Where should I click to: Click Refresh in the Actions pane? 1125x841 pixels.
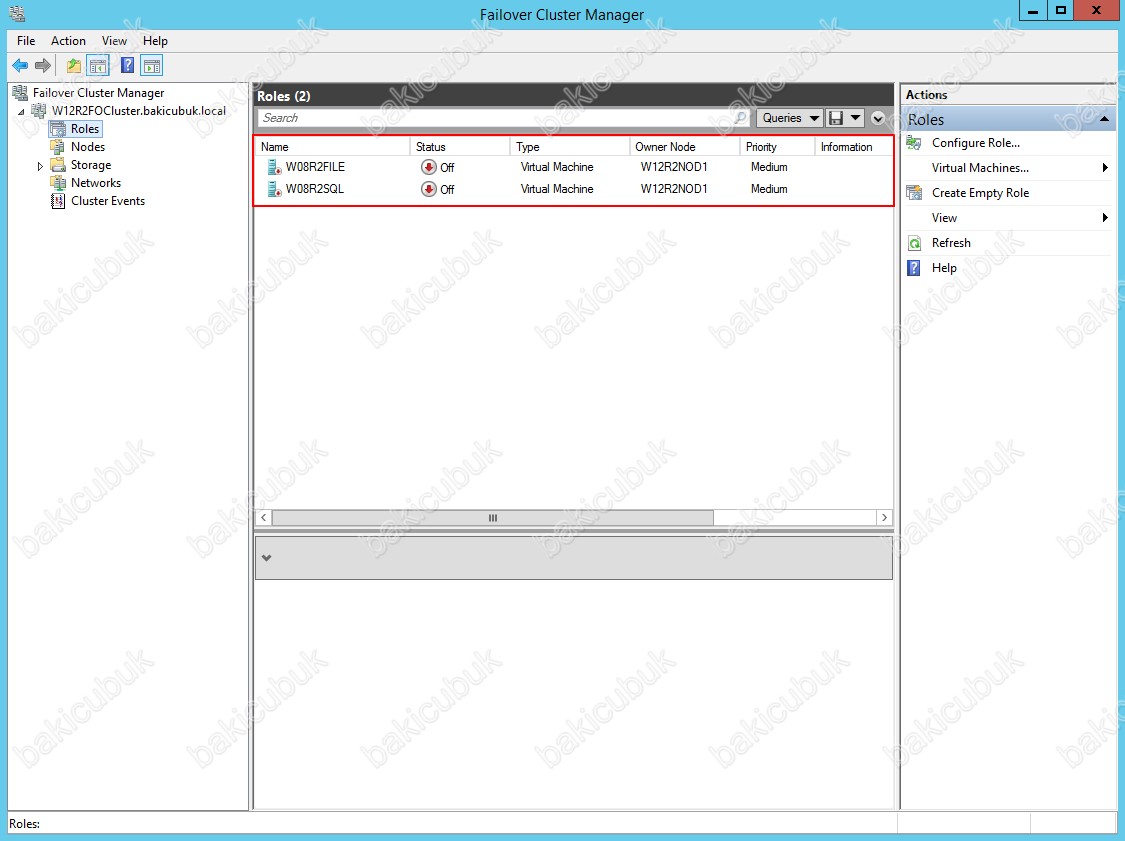(951, 243)
